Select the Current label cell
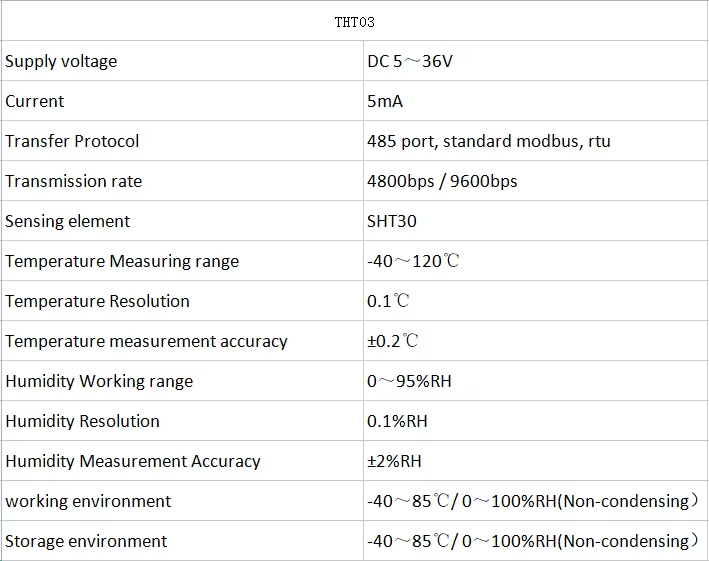The height and width of the screenshot is (561, 709). pos(35,101)
